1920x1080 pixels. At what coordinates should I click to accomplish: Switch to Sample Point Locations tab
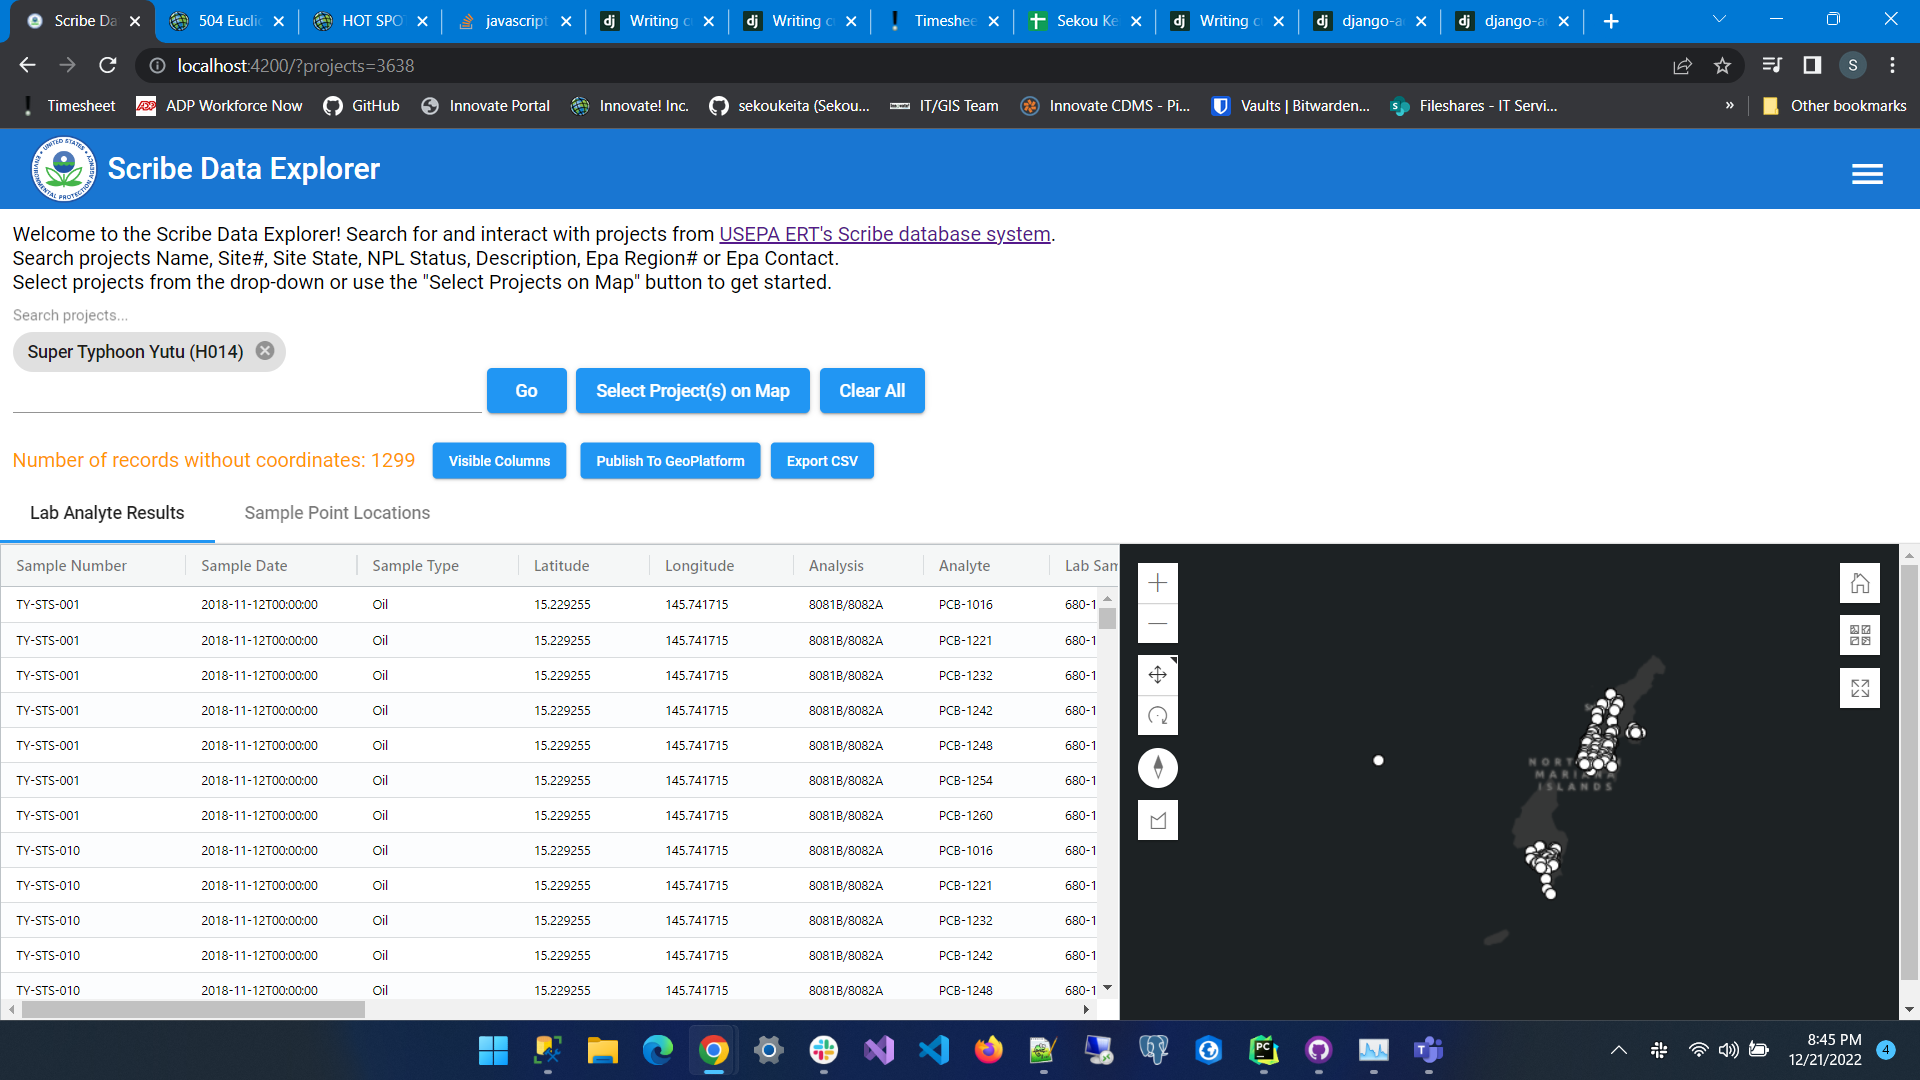(x=337, y=513)
